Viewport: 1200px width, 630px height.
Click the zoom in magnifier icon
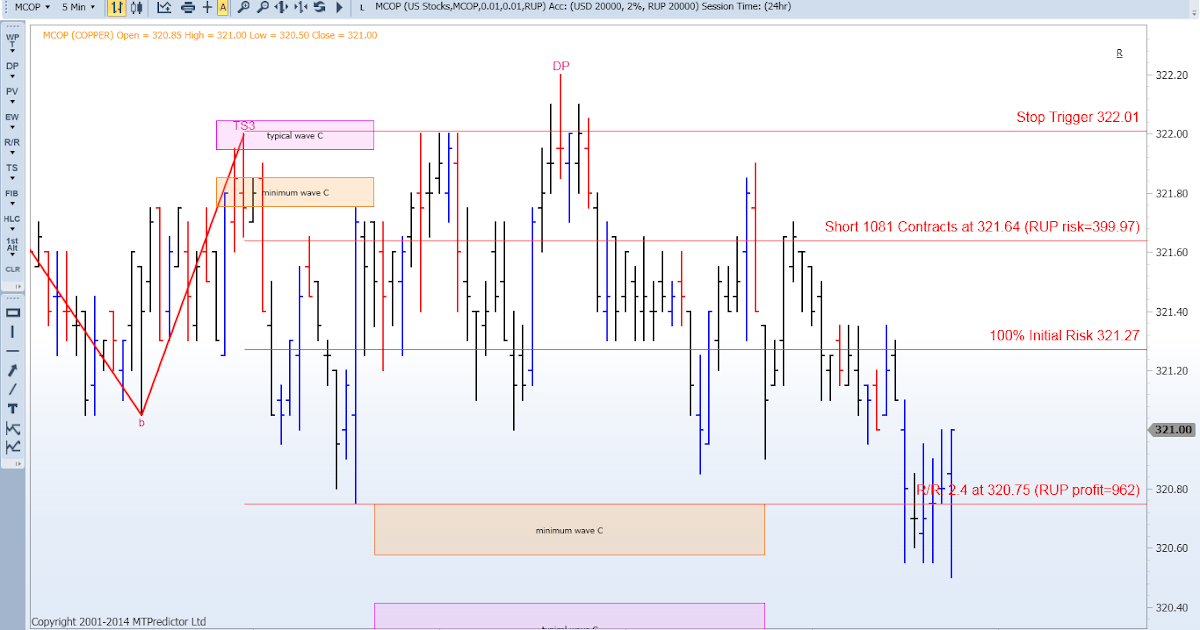click(244, 9)
